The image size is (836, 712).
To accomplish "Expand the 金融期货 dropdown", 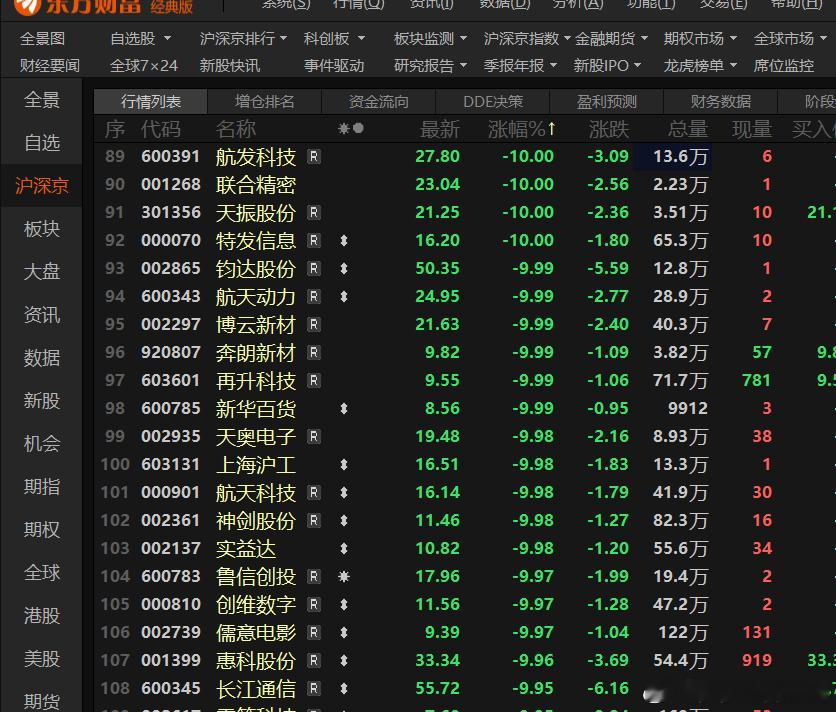I will coord(611,38).
